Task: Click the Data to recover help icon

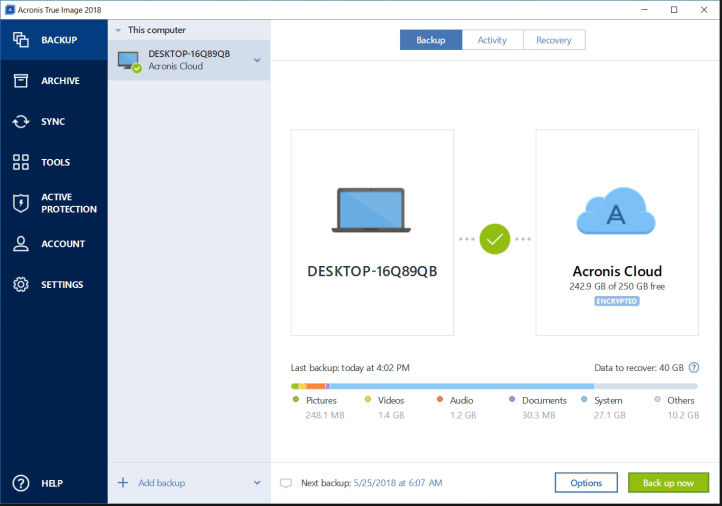Action: 693,367
